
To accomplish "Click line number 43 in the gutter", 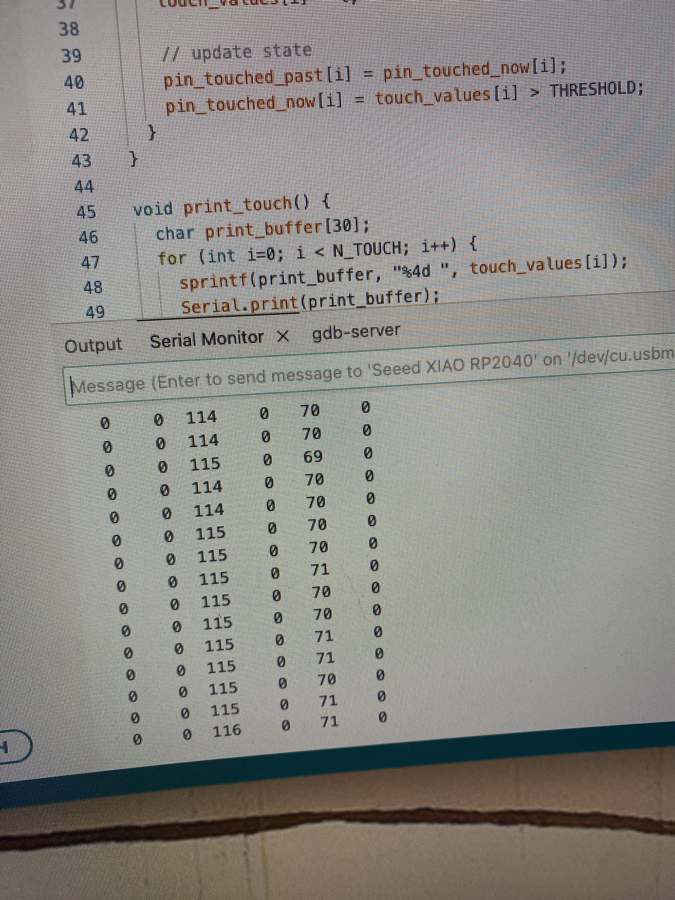I will pyautogui.click(x=81, y=161).
